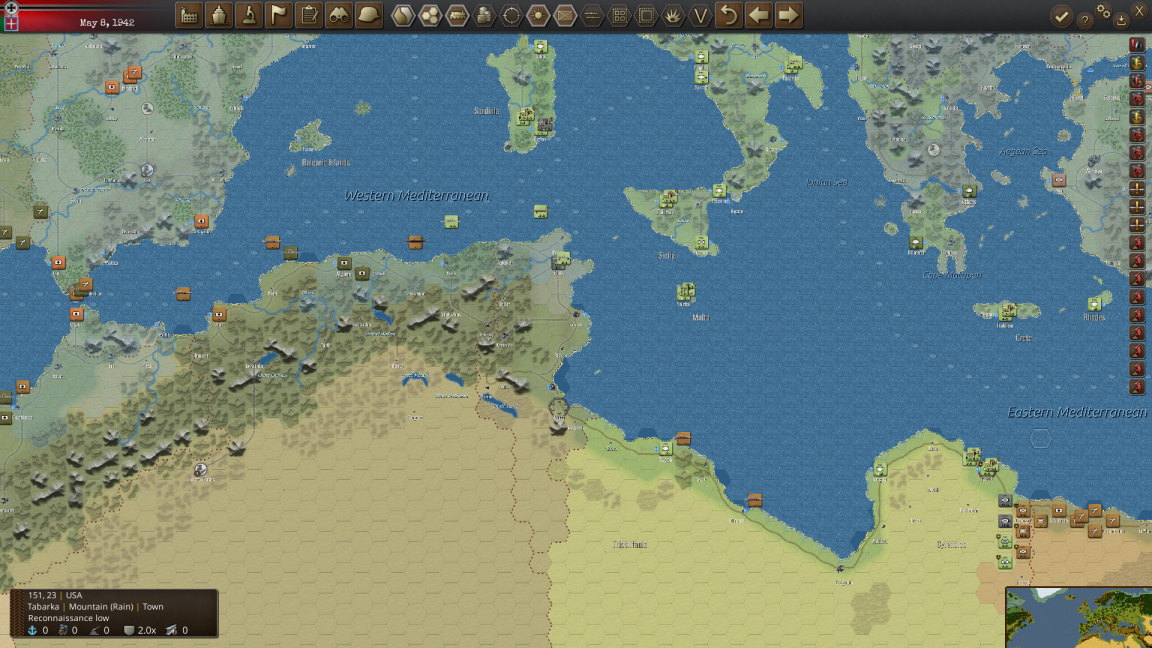
Task: Click the minimap thumbnail in corner
Action: (1079, 617)
